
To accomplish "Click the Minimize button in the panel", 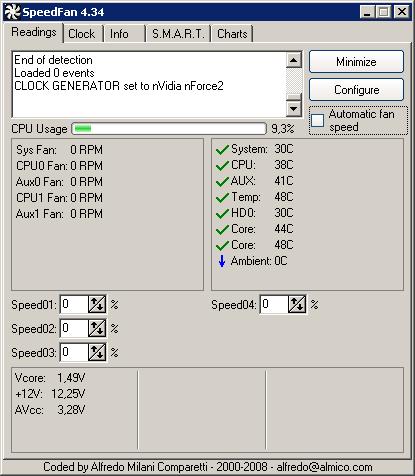I will tap(356, 62).
